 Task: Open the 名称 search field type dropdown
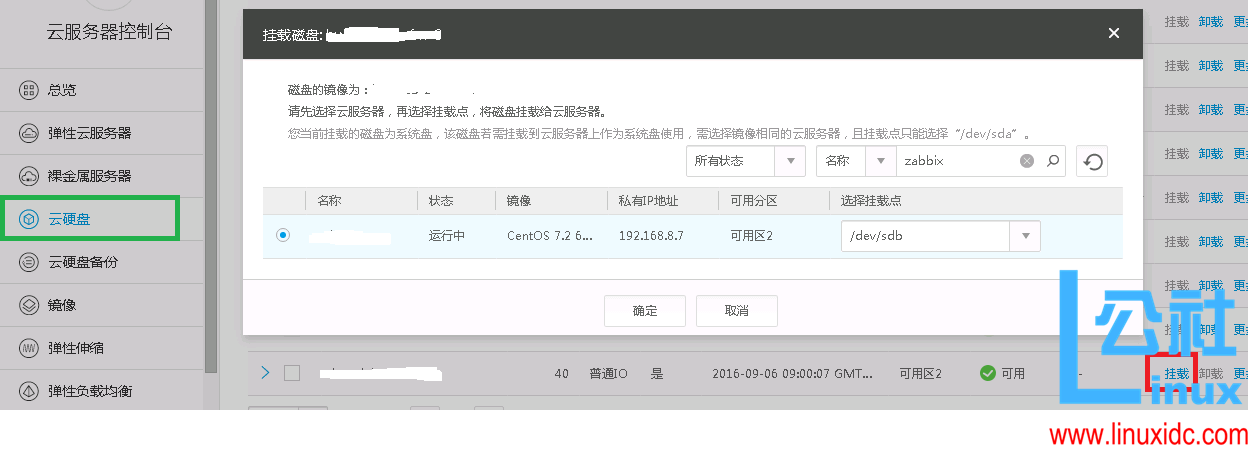pos(856,161)
